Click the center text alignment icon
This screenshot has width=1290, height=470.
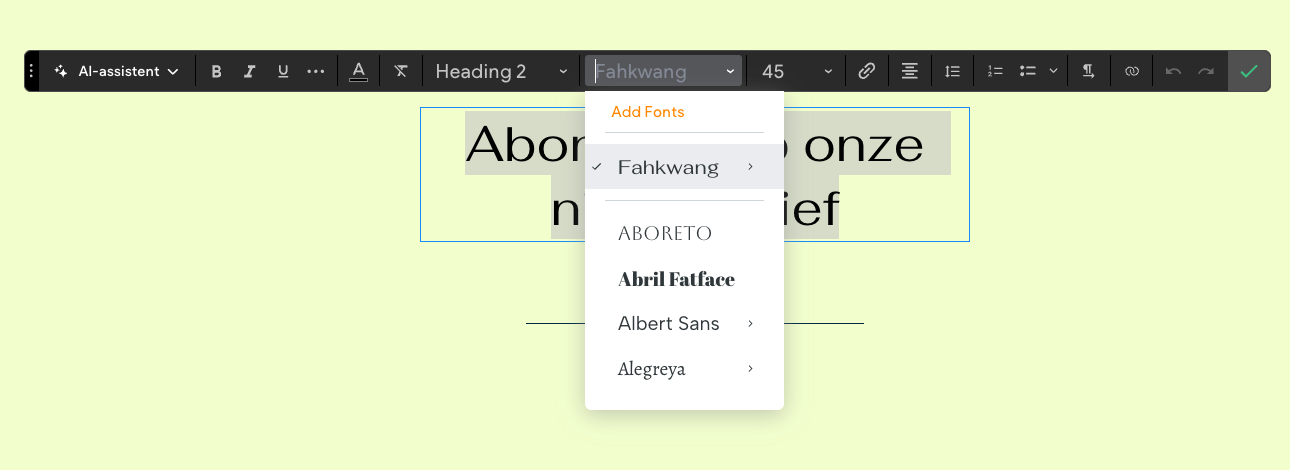tap(909, 71)
